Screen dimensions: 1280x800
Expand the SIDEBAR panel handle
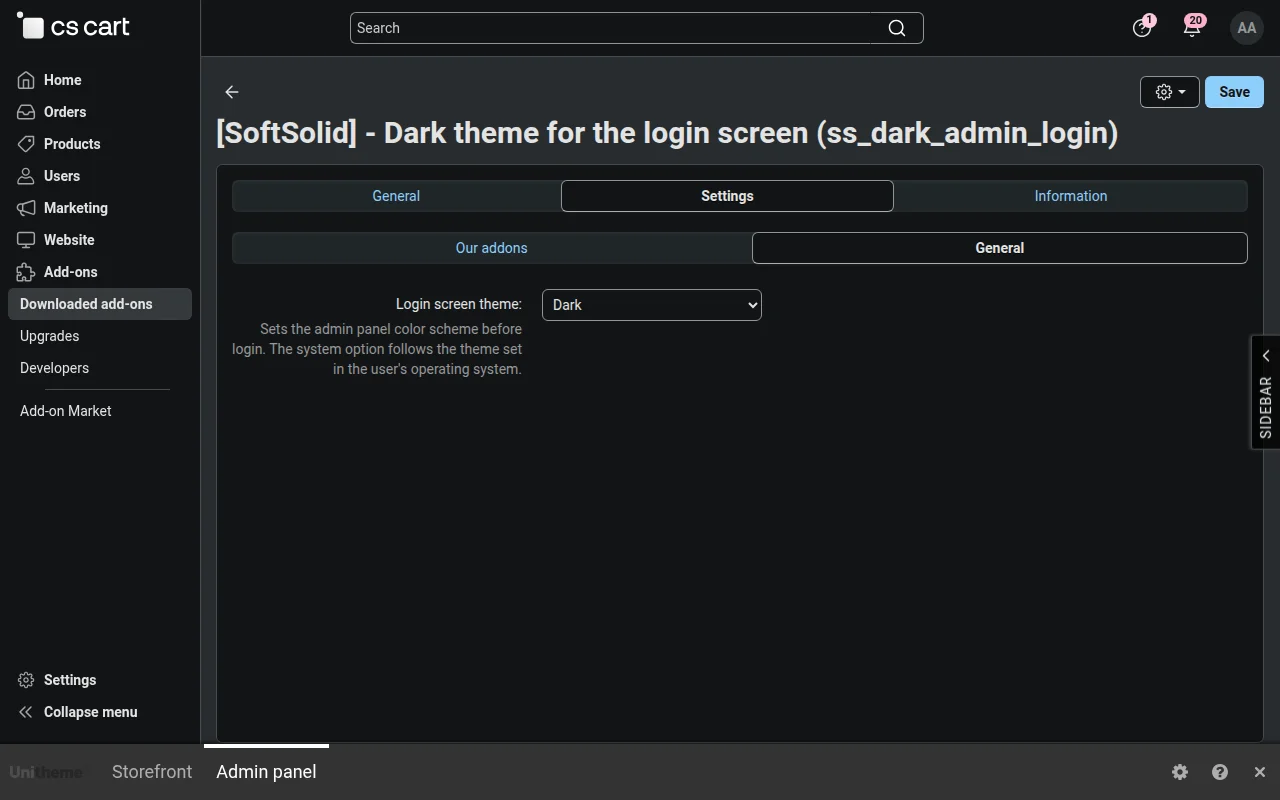click(x=1266, y=392)
